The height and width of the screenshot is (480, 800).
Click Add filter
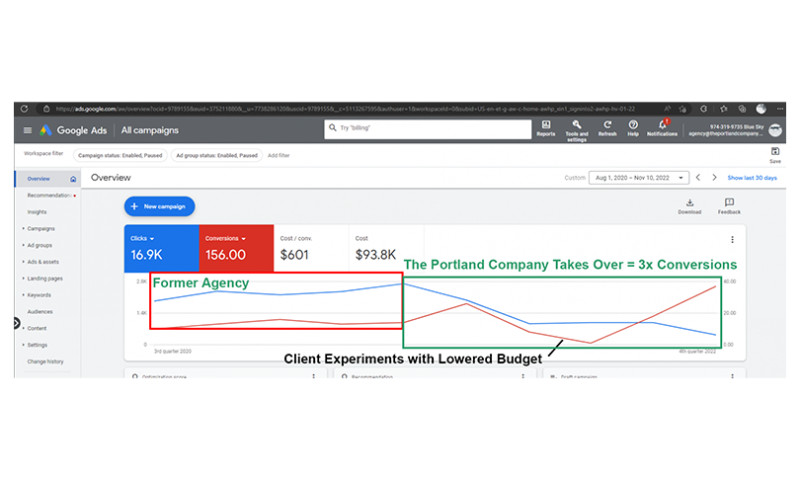[x=279, y=156]
